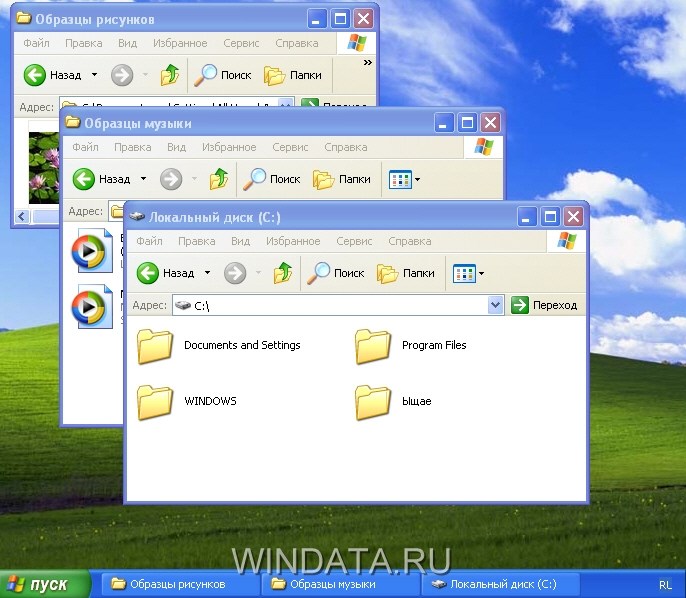Screen dimensions: 686x598
Task: Expand address bar dropdown in Локальный диск (C:)
Action: pyautogui.click(x=495, y=305)
